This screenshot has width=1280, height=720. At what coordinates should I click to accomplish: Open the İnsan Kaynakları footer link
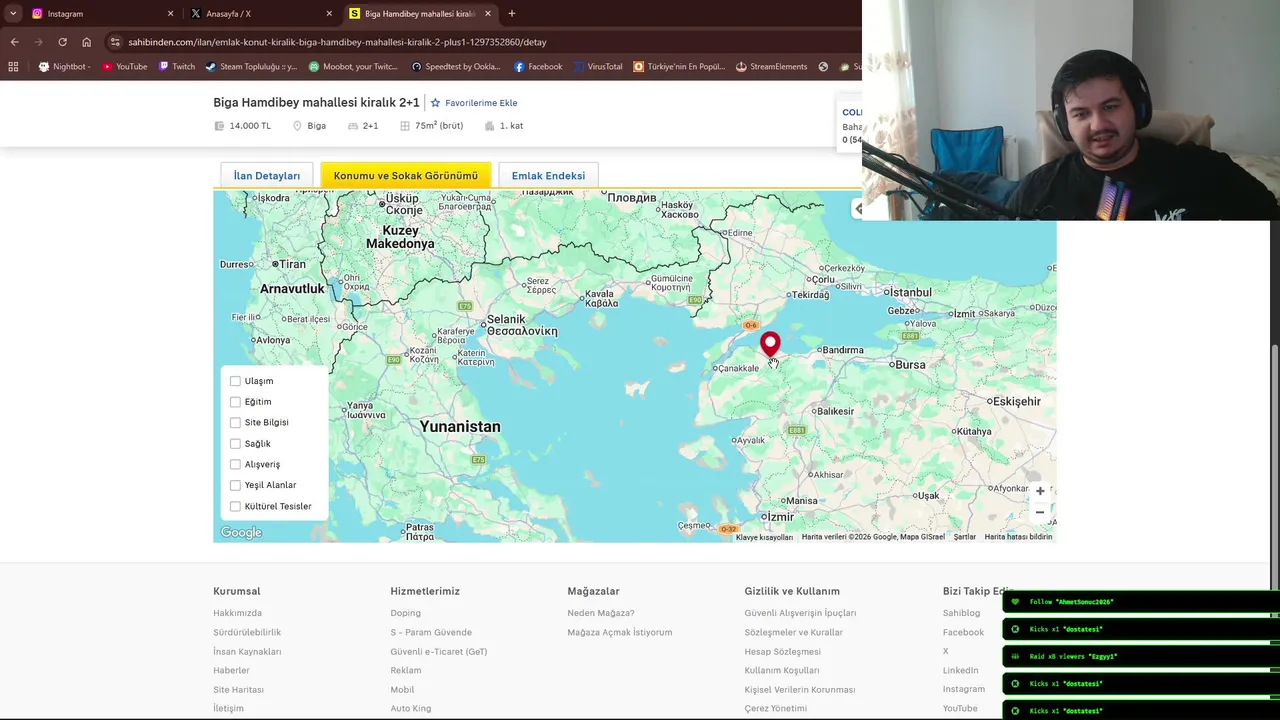pos(247,651)
